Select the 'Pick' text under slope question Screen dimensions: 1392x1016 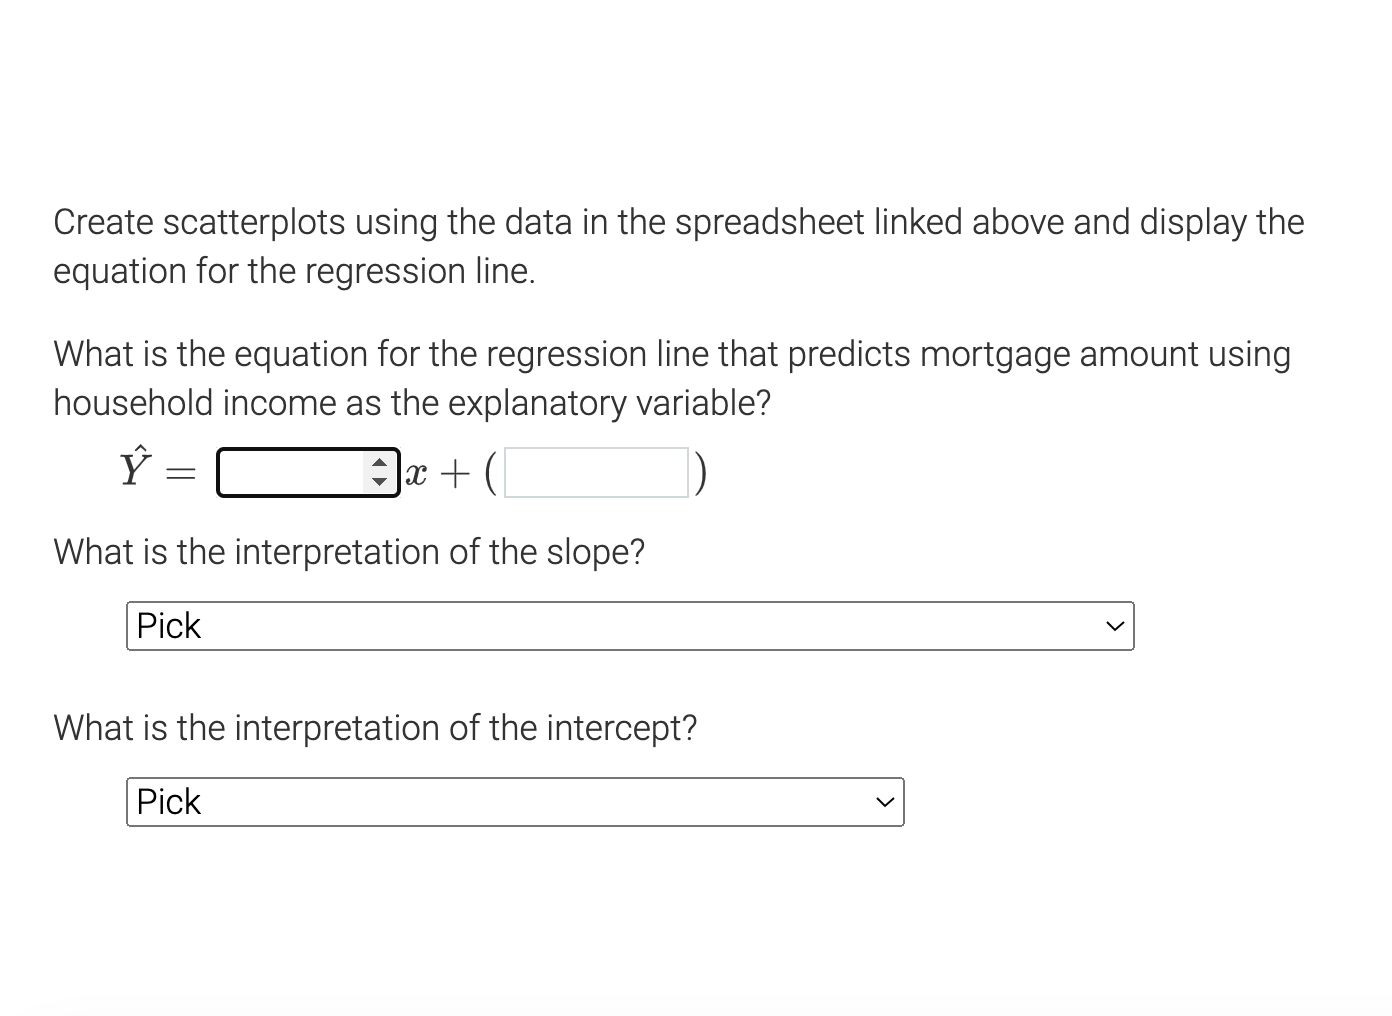tap(168, 625)
